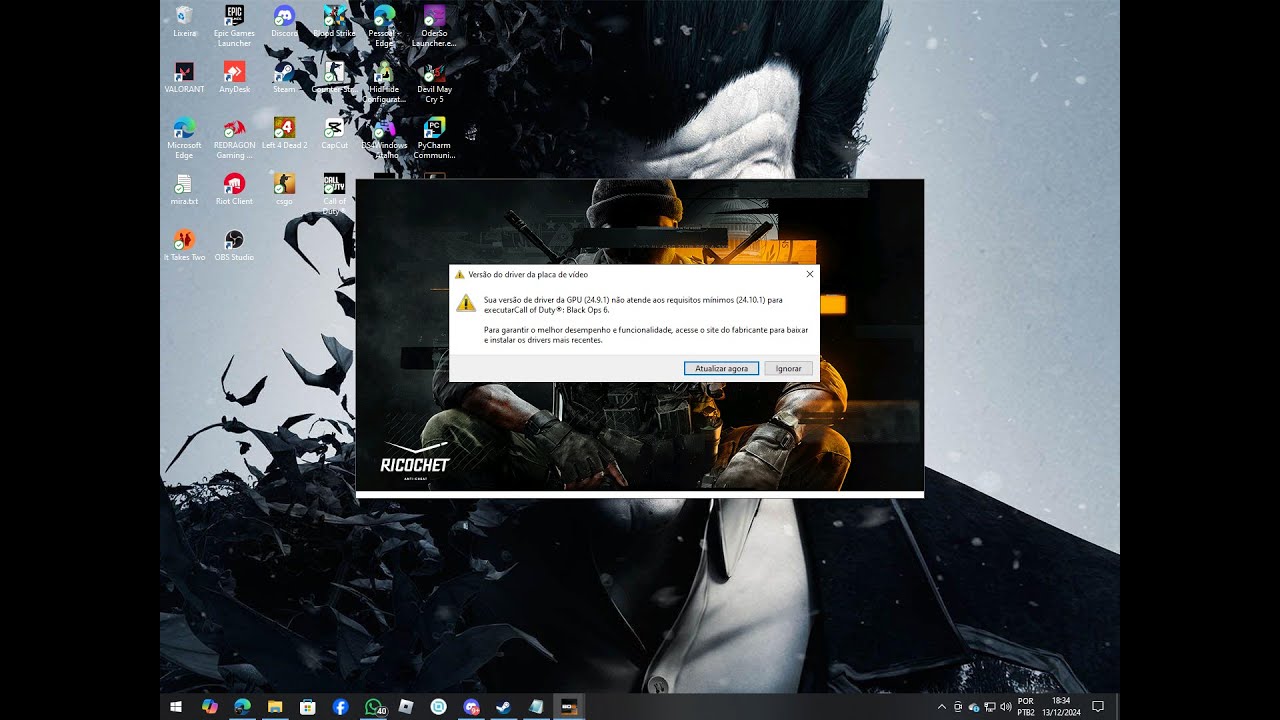The image size is (1280, 720).
Task: Select the It Takes Two desktop icon
Action: pyautogui.click(x=184, y=246)
